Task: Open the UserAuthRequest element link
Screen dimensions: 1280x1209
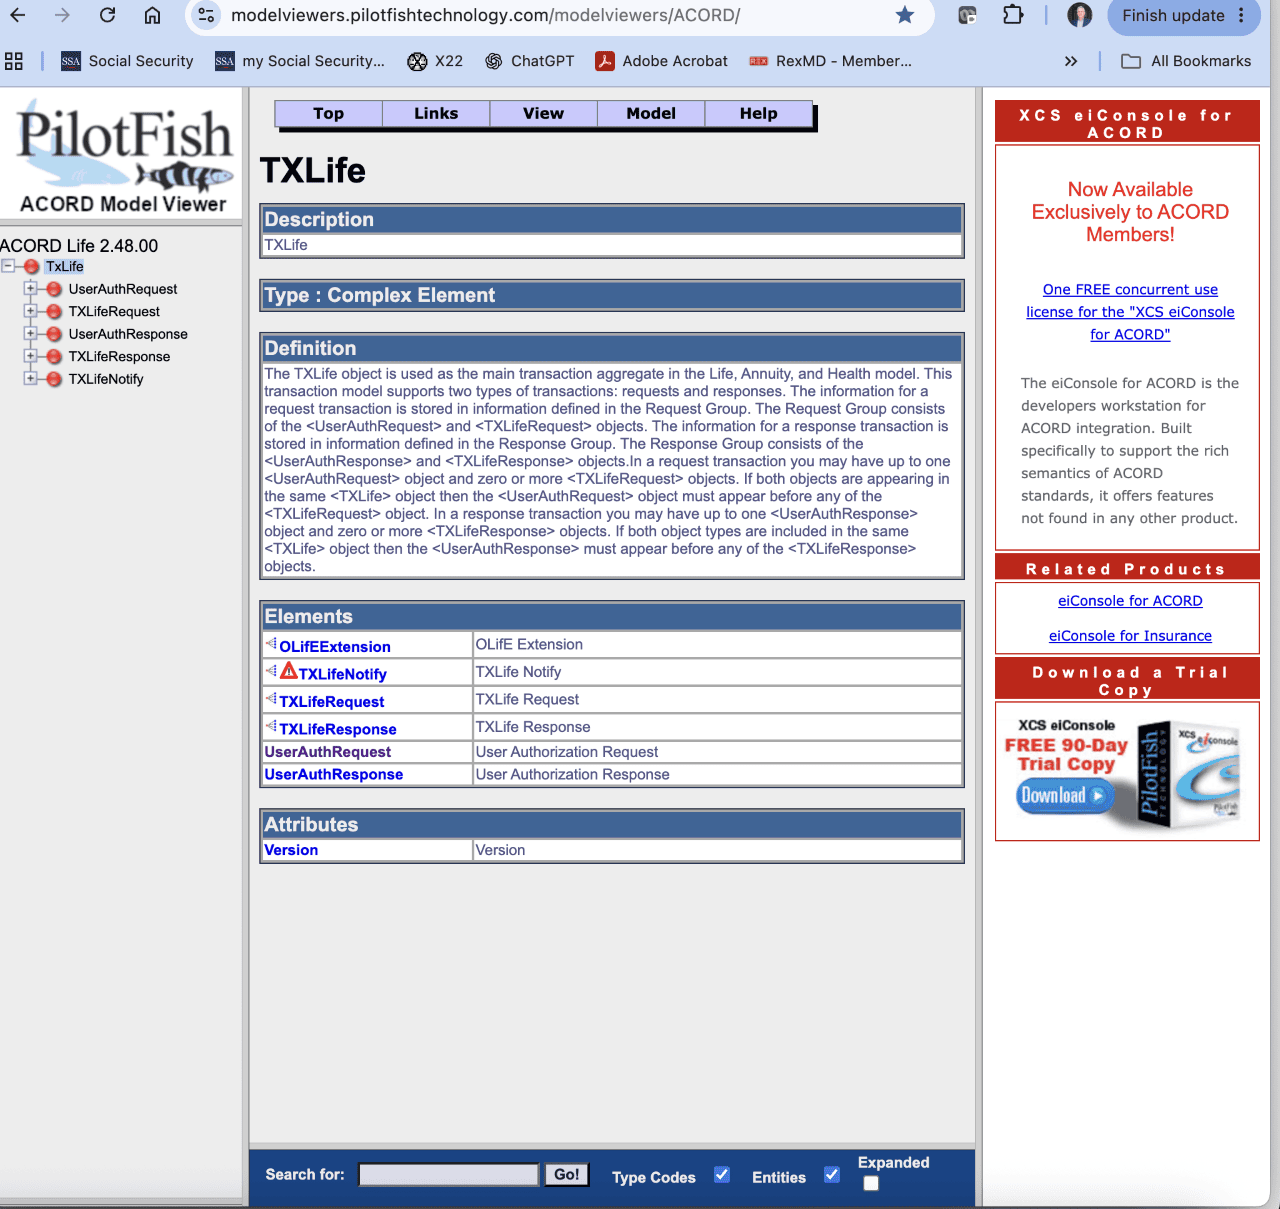Action: (x=327, y=752)
